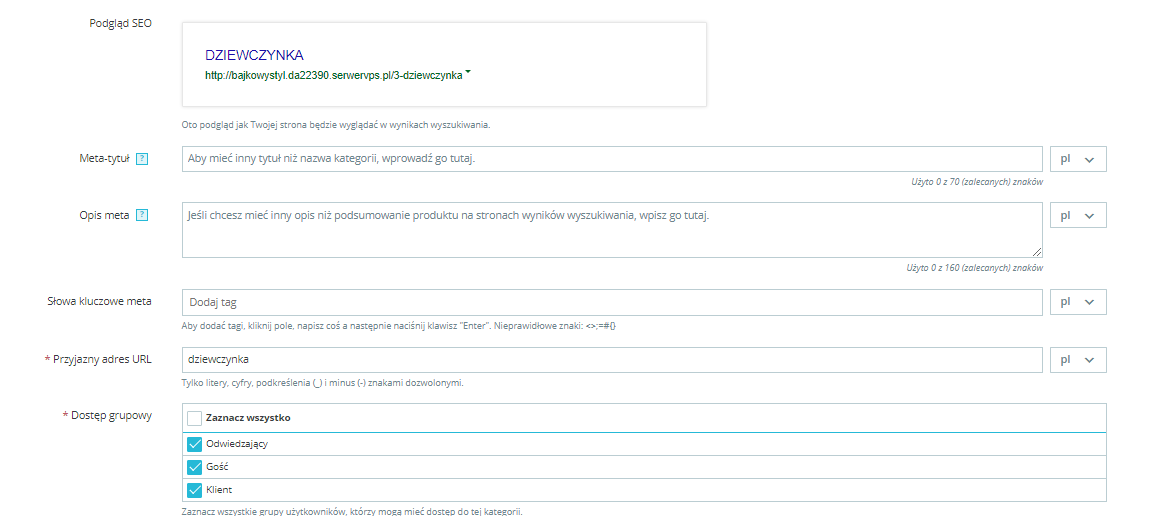Open the language dropdown for Słowa kluczowe meta

(1078, 302)
